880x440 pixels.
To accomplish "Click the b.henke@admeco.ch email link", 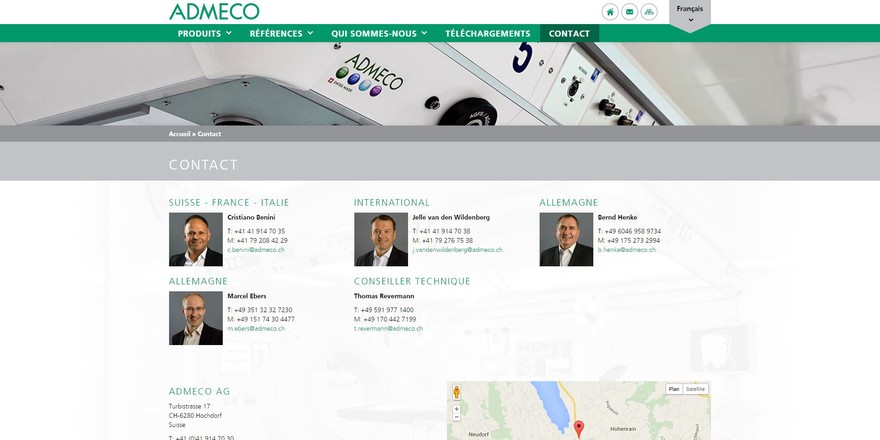I will 626,250.
